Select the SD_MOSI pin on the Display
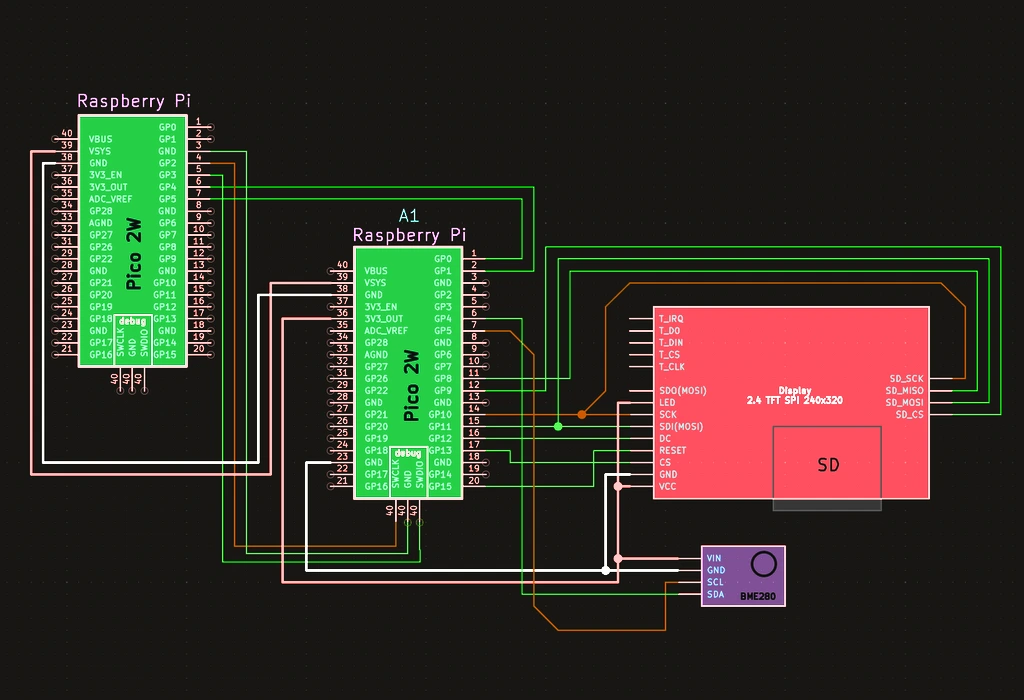 [x=904, y=402]
